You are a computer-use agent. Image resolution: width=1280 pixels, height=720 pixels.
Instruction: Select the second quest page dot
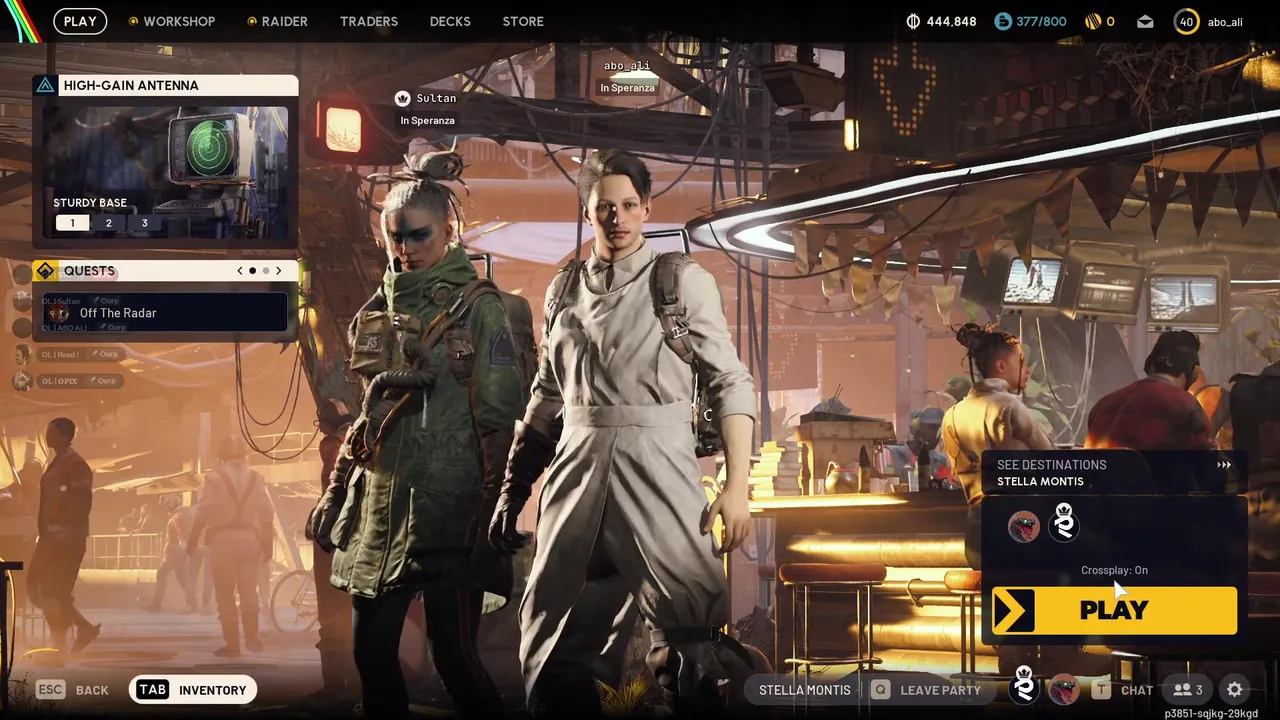click(x=265, y=271)
